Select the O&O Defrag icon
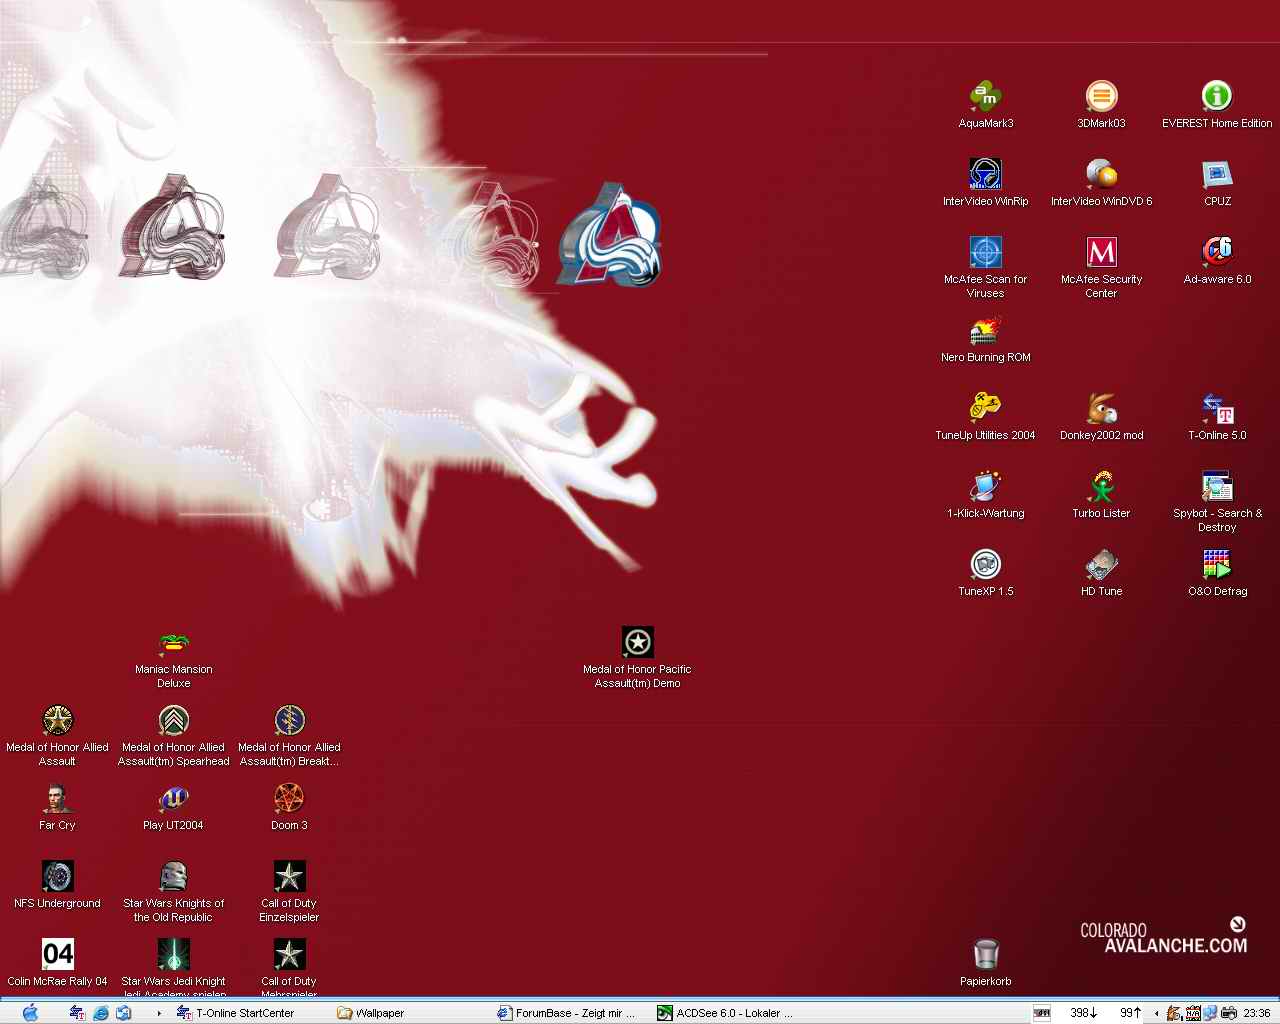Viewport: 1280px width, 1024px height. point(1217,564)
